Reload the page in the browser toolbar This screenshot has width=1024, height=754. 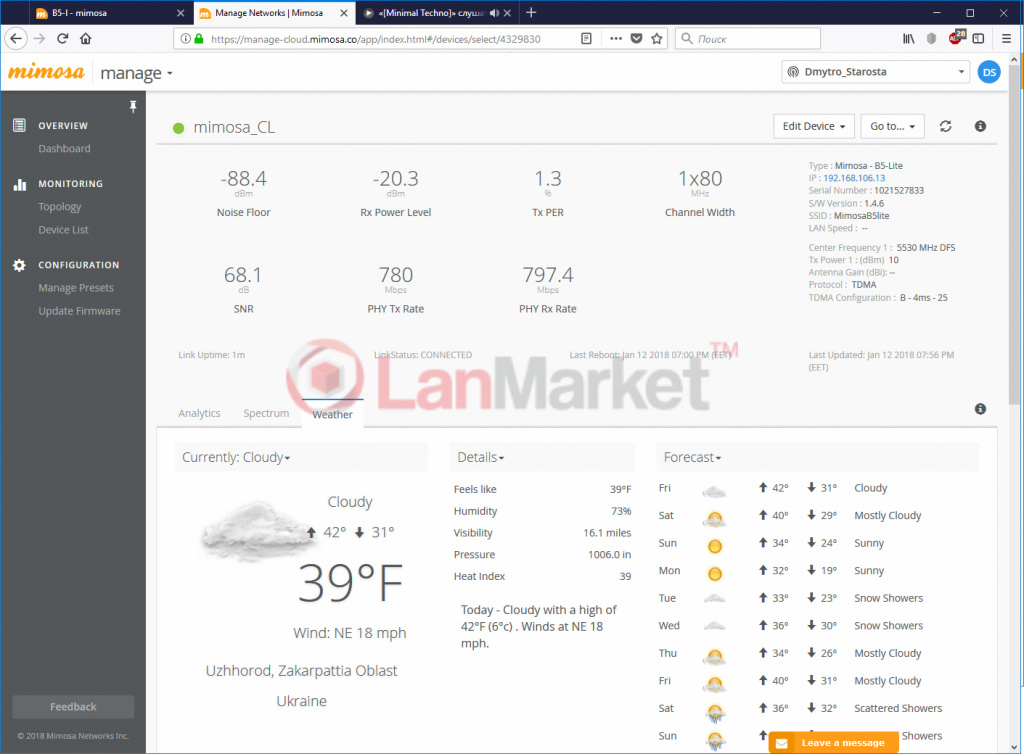(62, 39)
